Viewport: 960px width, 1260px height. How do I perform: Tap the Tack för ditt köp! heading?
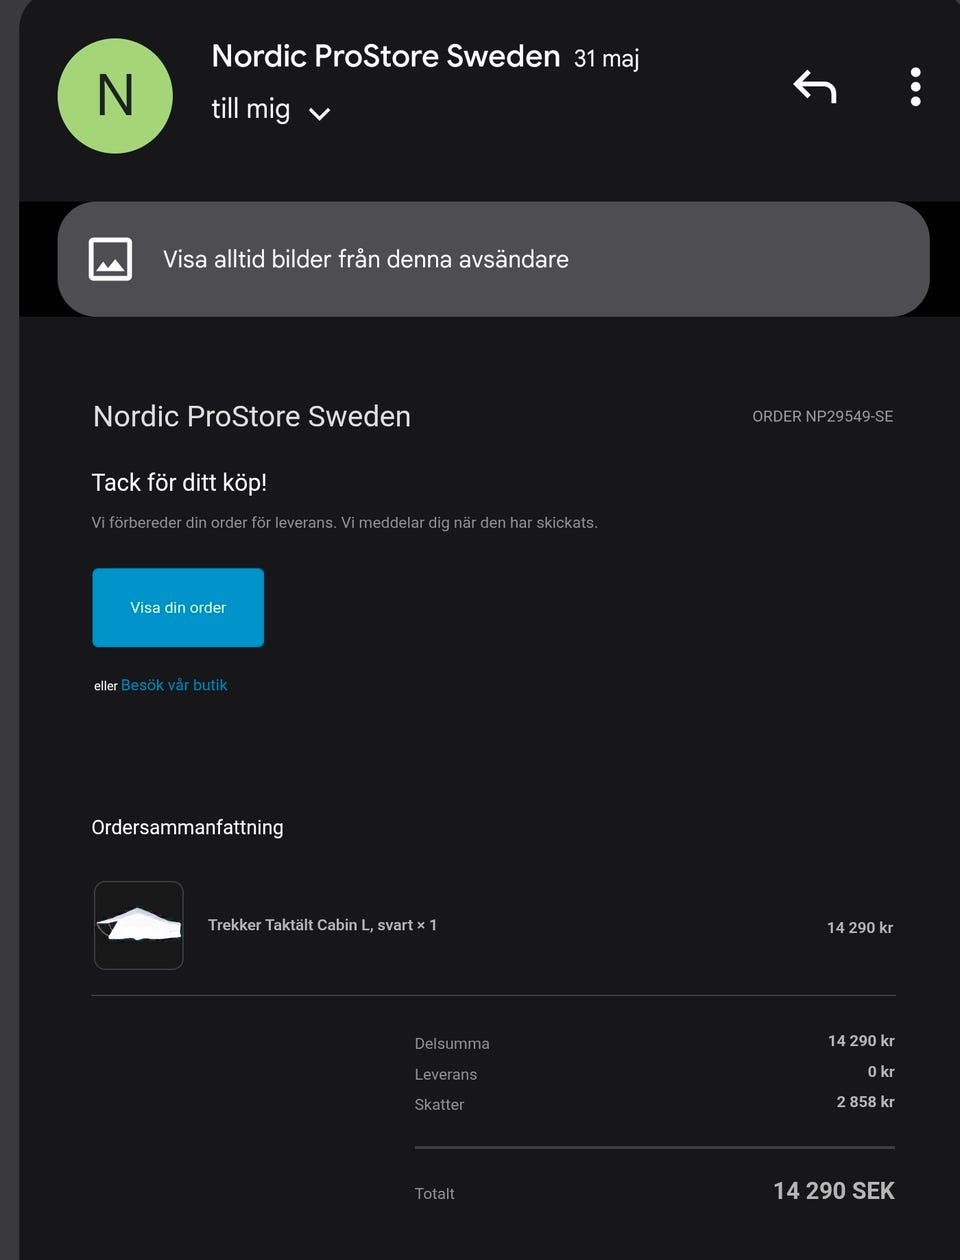click(x=179, y=482)
